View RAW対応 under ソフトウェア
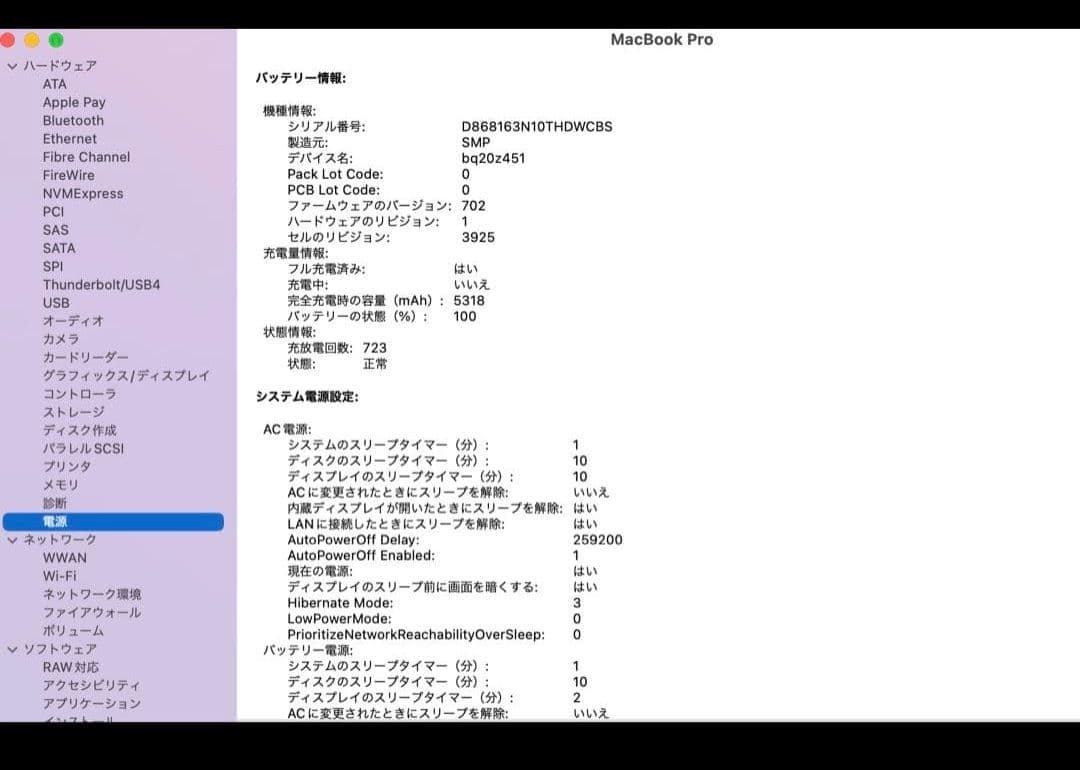This screenshot has width=1080, height=770. 72,666
